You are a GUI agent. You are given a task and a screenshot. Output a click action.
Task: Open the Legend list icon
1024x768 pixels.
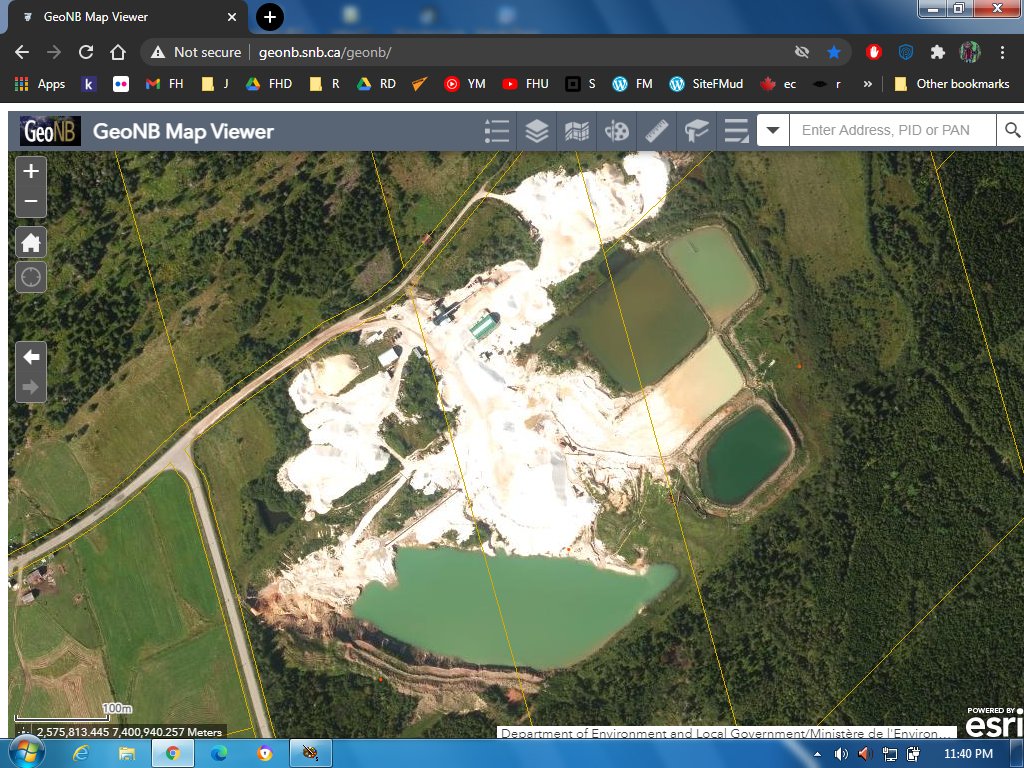(496, 131)
